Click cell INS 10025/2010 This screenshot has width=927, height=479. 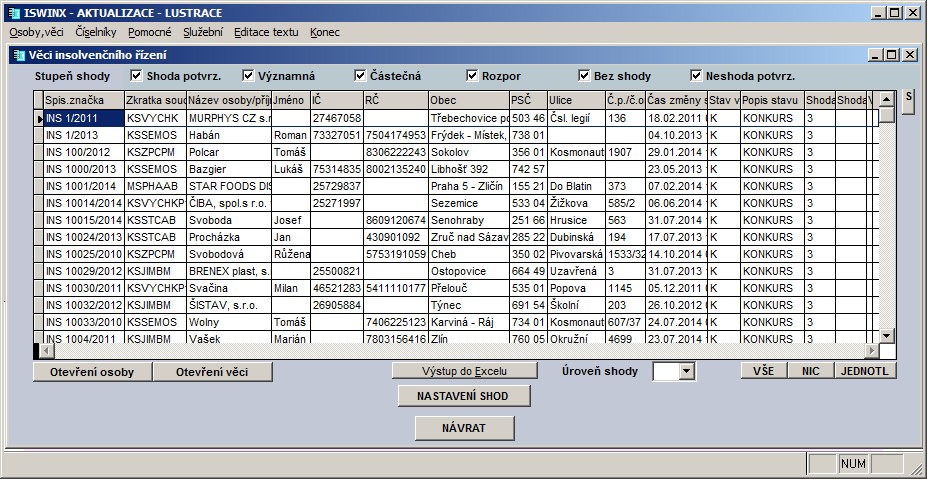click(x=84, y=254)
